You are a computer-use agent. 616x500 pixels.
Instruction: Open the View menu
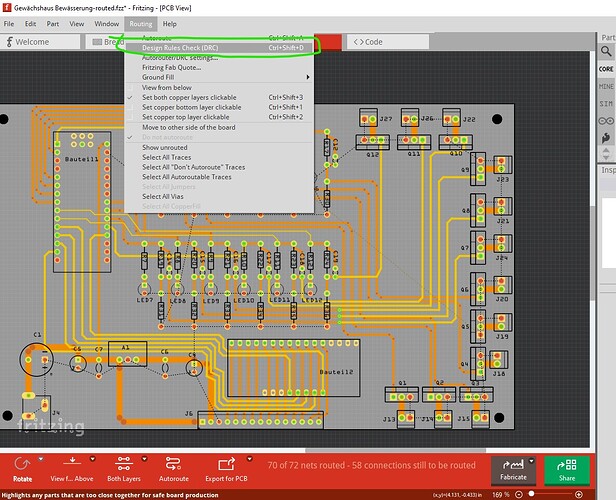[x=77, y=24]
